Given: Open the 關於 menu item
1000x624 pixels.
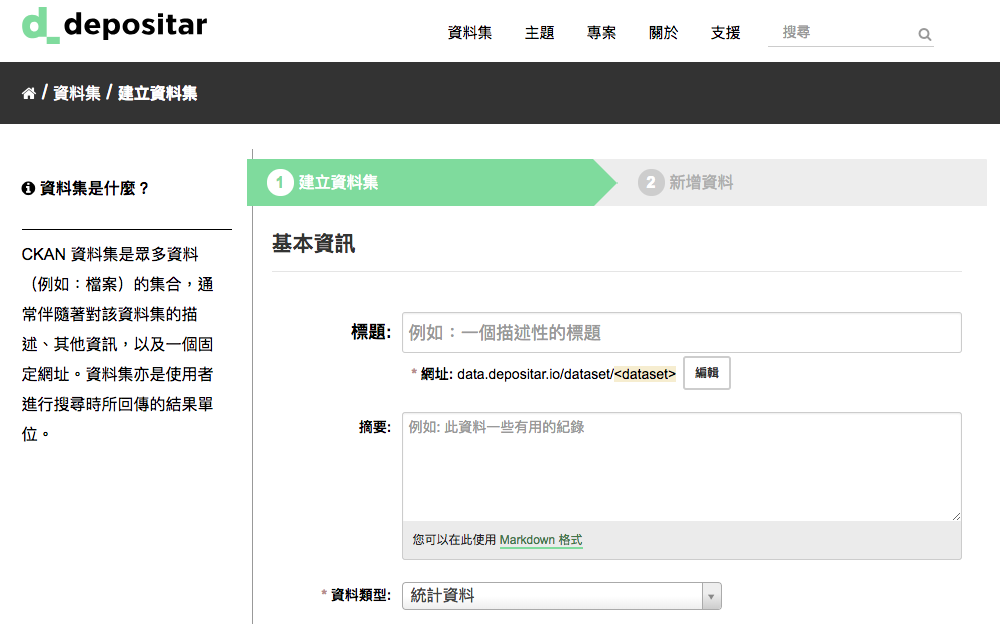Looking at the screenshot, I should (x=663, y=33).
